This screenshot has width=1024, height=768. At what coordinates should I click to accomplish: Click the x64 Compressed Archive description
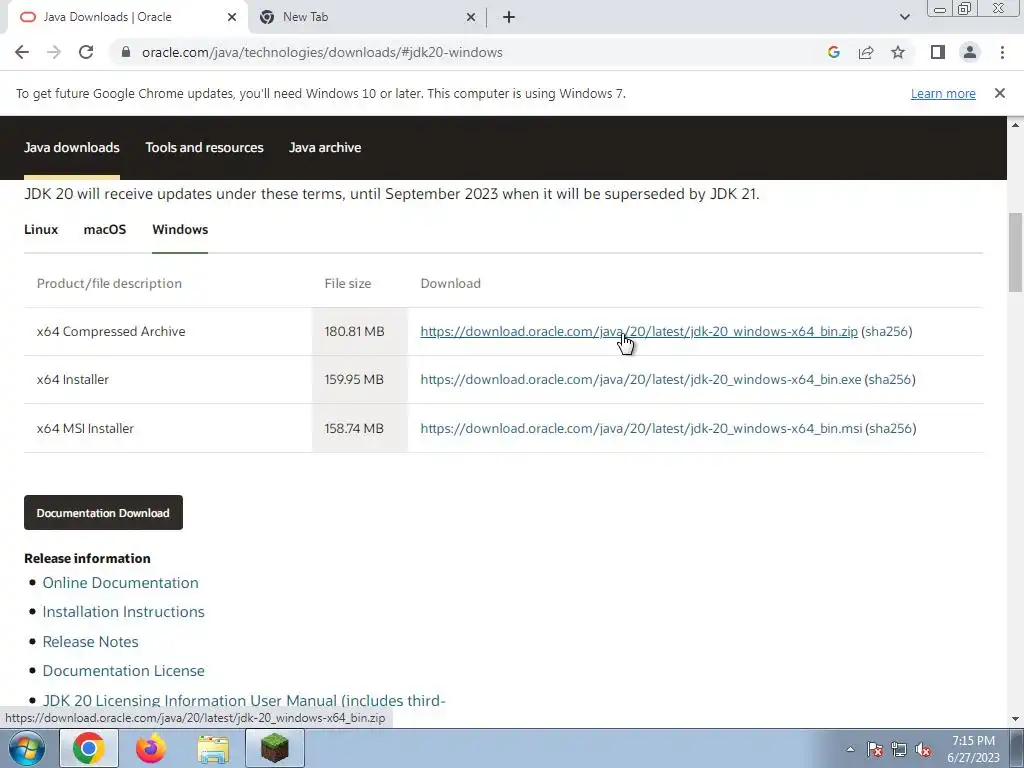coord(111,332)
